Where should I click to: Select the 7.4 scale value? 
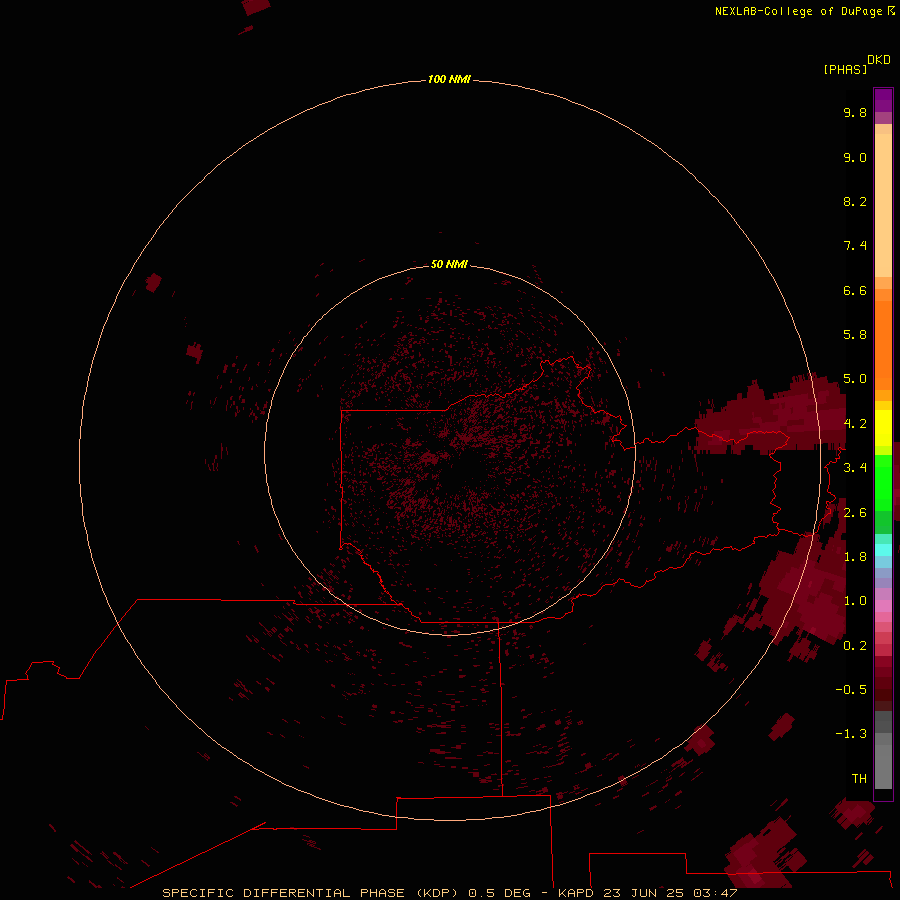[855, 246]
